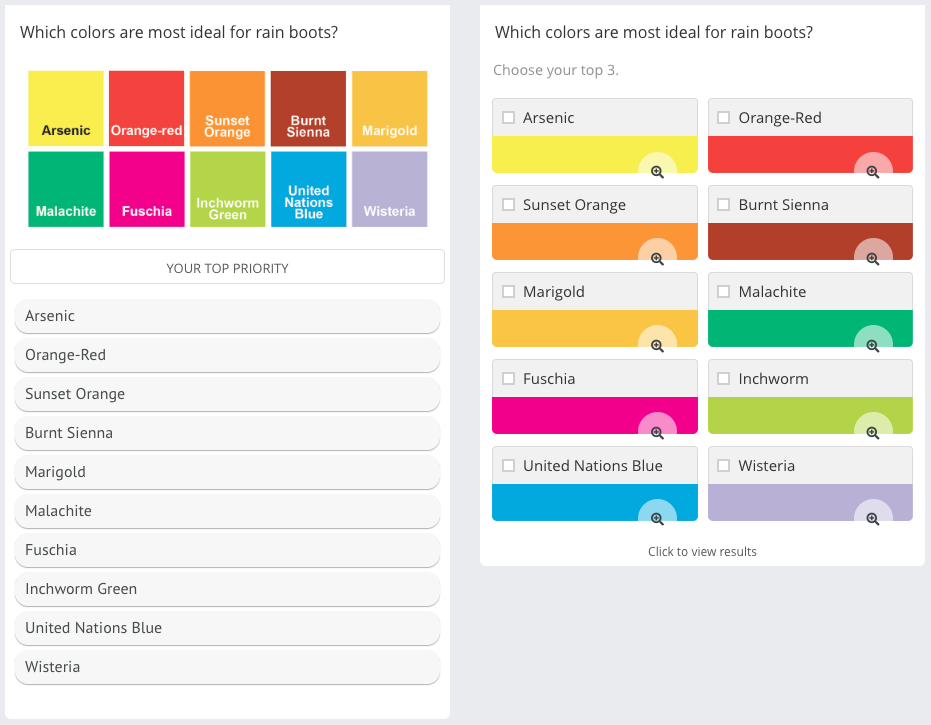Choose United Nations Blue list item
Image resolution: width=931 pixels, height=725 pixels.
pos(227,628)
